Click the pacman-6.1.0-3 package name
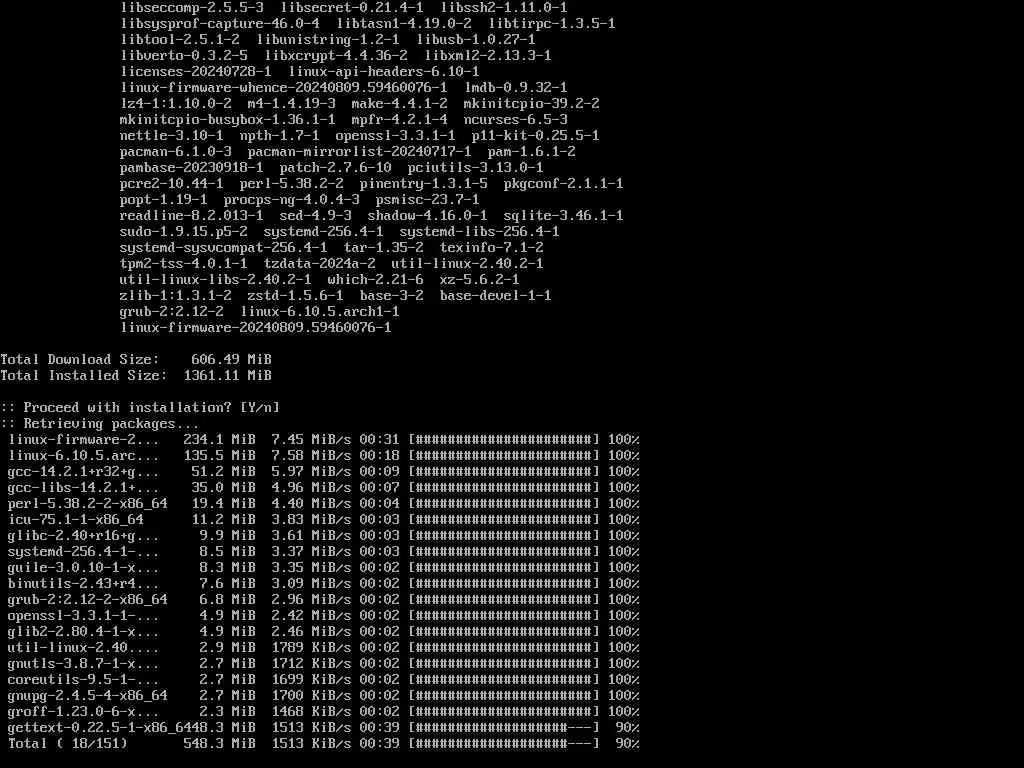Image resolution: width=1024 pixels, height=768 pixels. (x=176, y=152)
